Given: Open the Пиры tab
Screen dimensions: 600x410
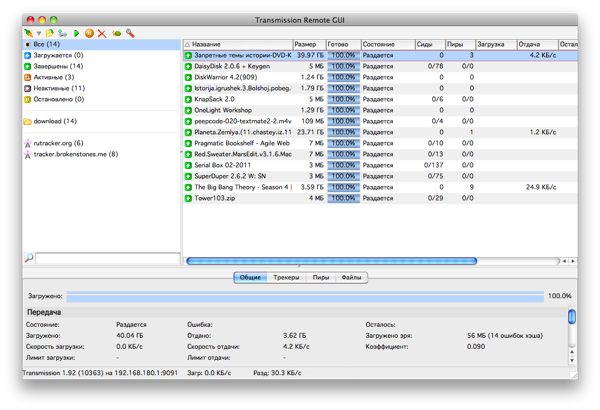Looking at the screenshot, I should point(320,277).
